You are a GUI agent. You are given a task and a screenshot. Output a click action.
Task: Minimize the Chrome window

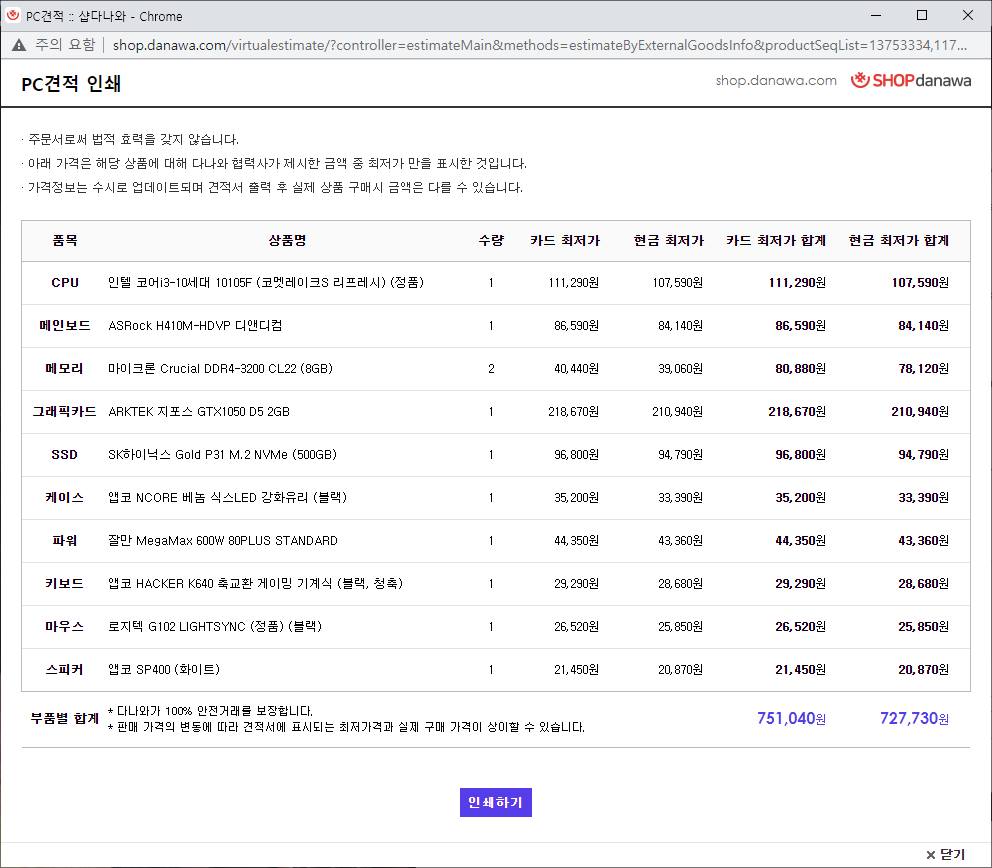pyautogui.click(x=876, y=15)
